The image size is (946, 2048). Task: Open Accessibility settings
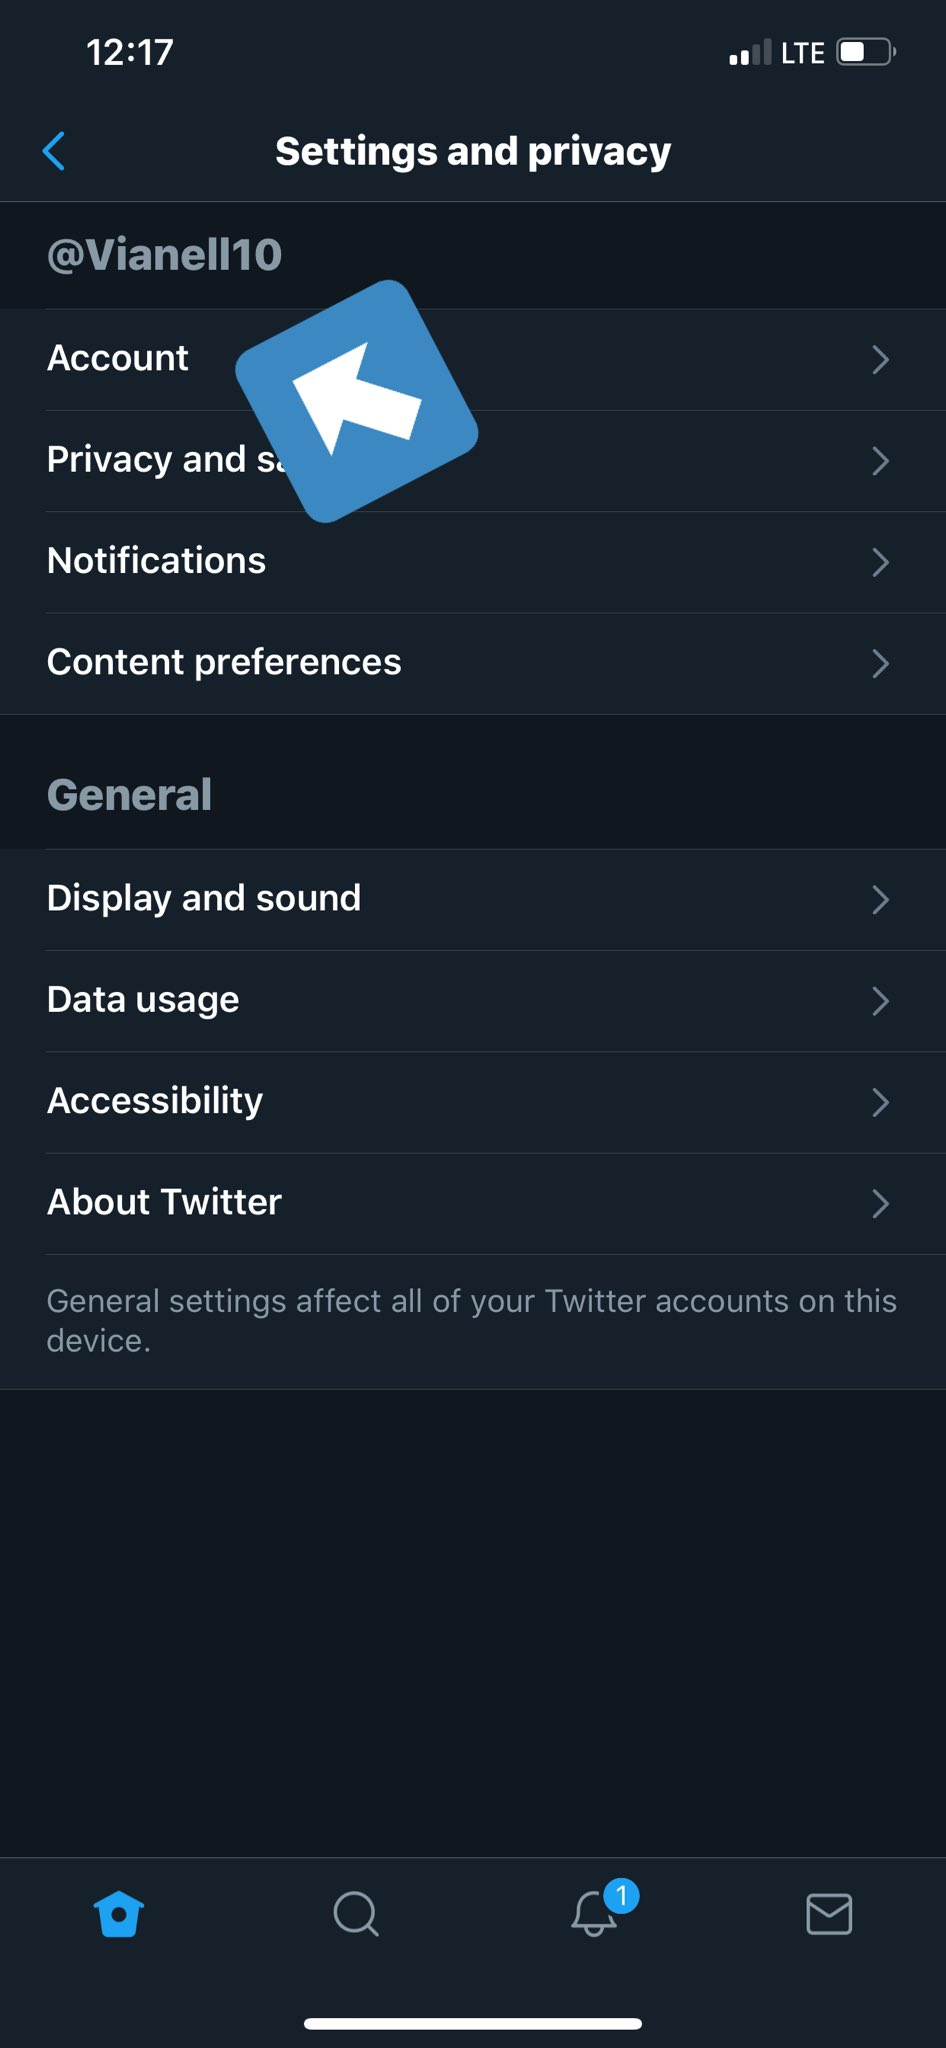point(473,1102)
